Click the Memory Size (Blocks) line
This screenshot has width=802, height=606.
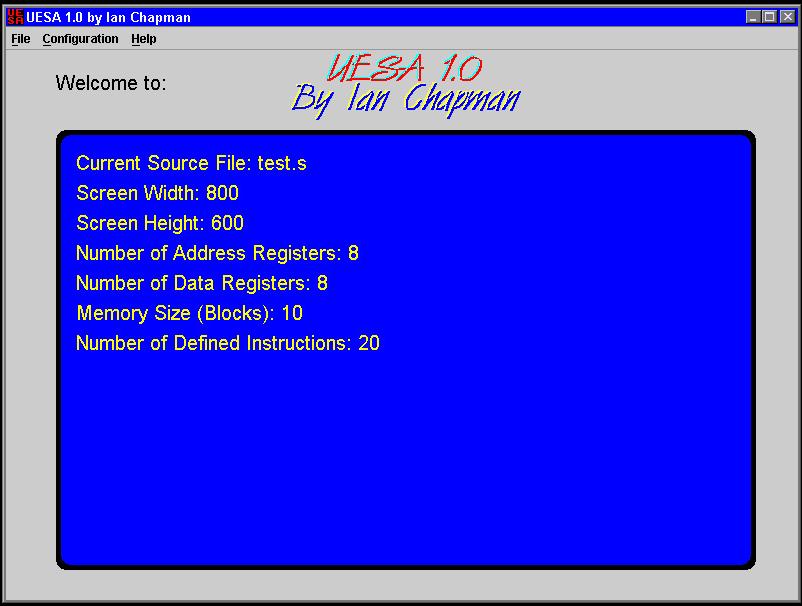190,313
